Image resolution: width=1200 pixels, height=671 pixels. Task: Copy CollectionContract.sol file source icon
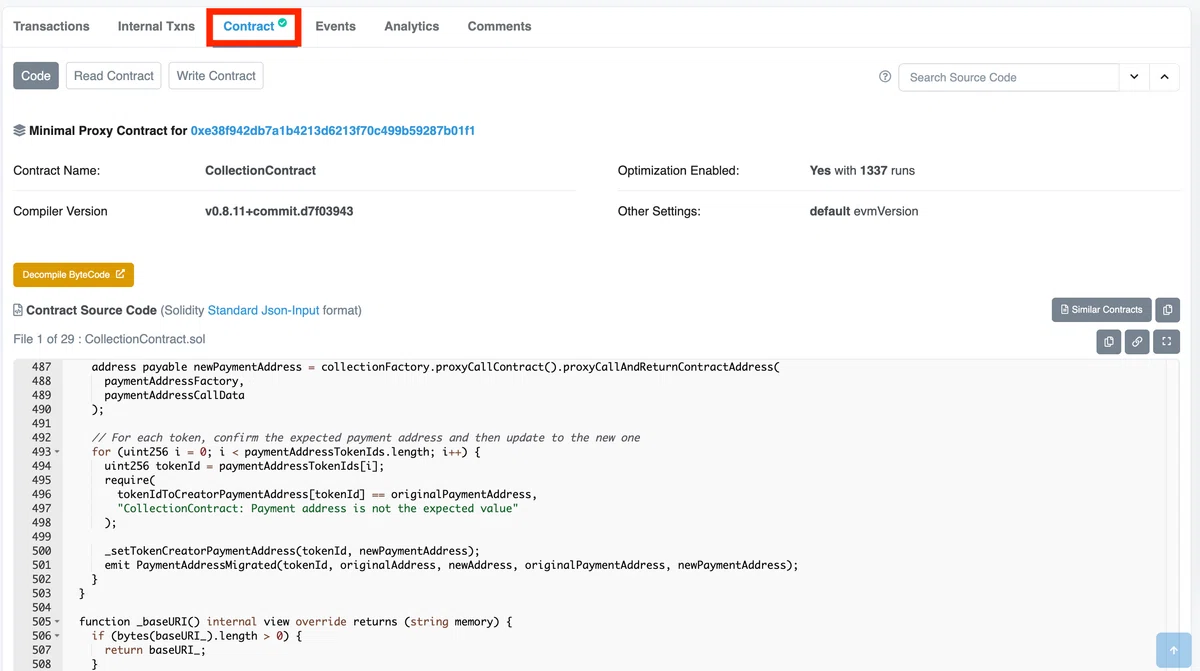[1109, 342]
